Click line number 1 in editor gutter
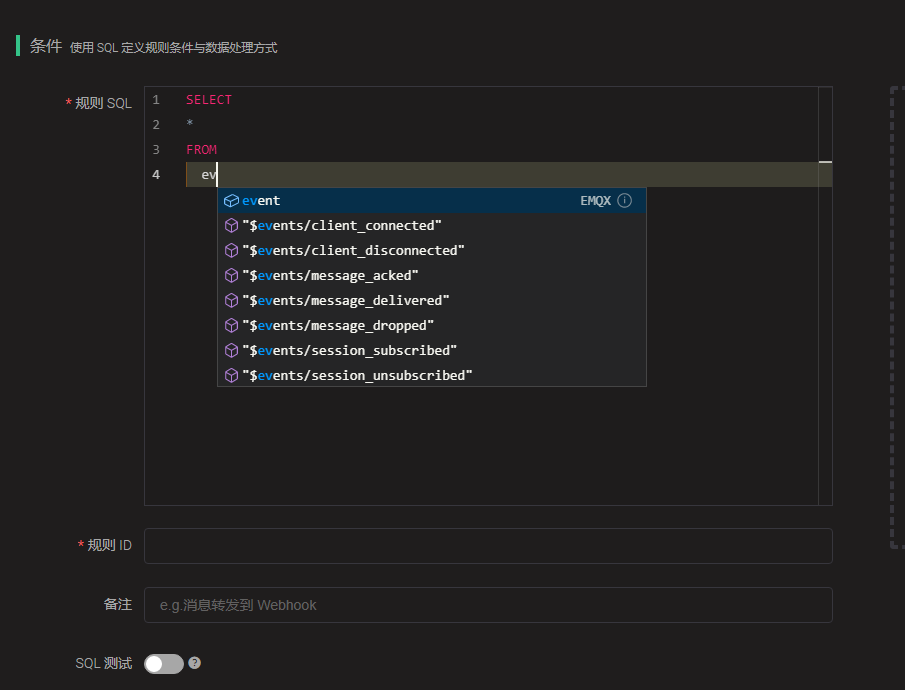This screenshot has width=905, height=690. [x=156, y=100]
